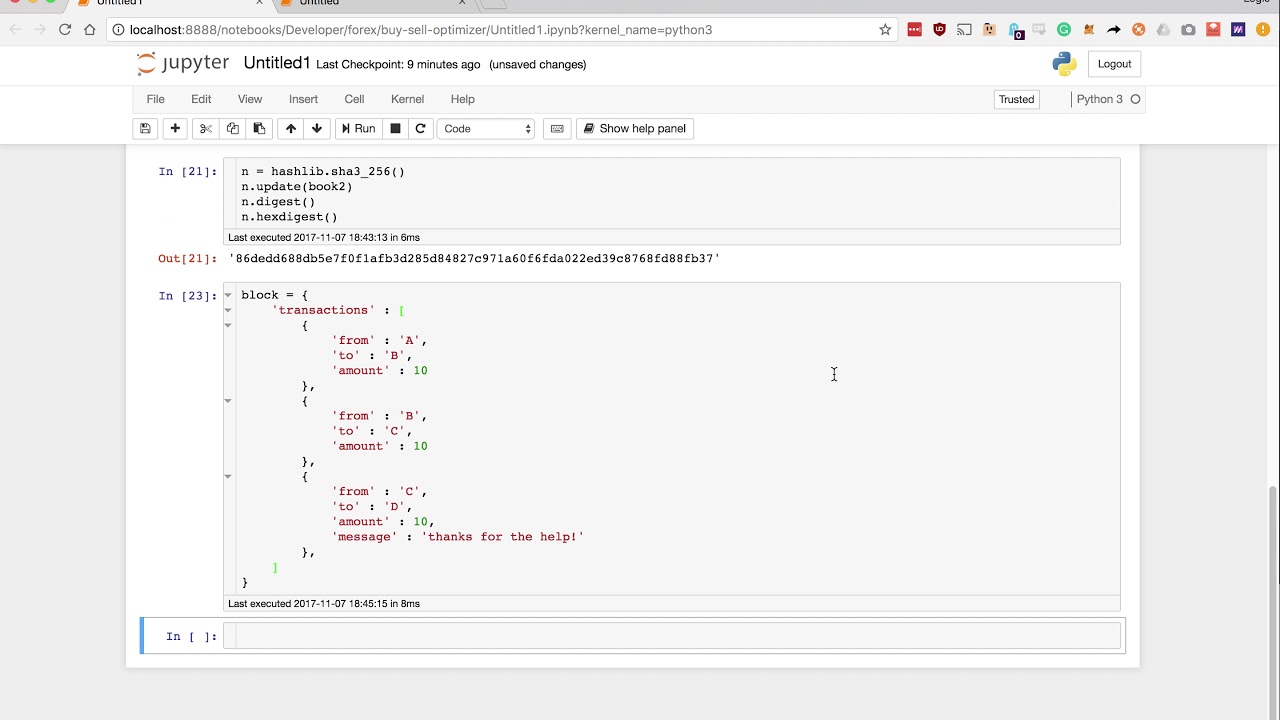1280x720 pixels.
Task: Open the cell type Code dropdown
Action: click(486, 128)
